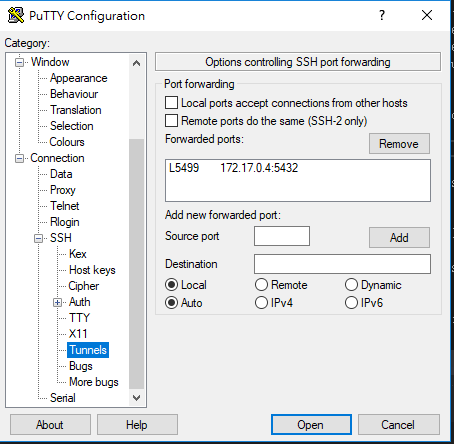Select the Remote radio button

tap(261, 285)
